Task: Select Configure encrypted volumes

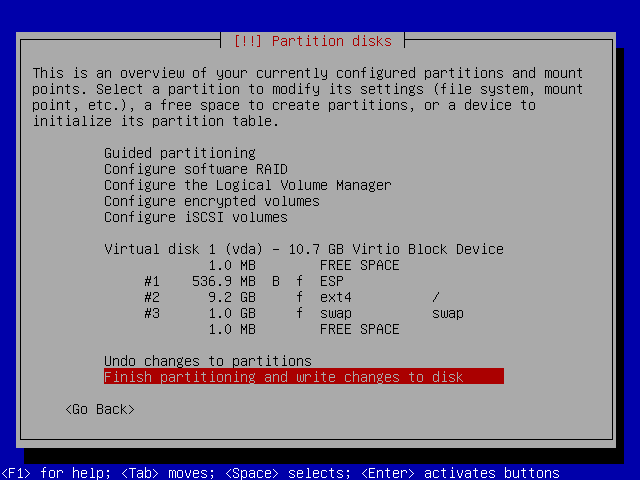Action: click(x=212, y=201)
